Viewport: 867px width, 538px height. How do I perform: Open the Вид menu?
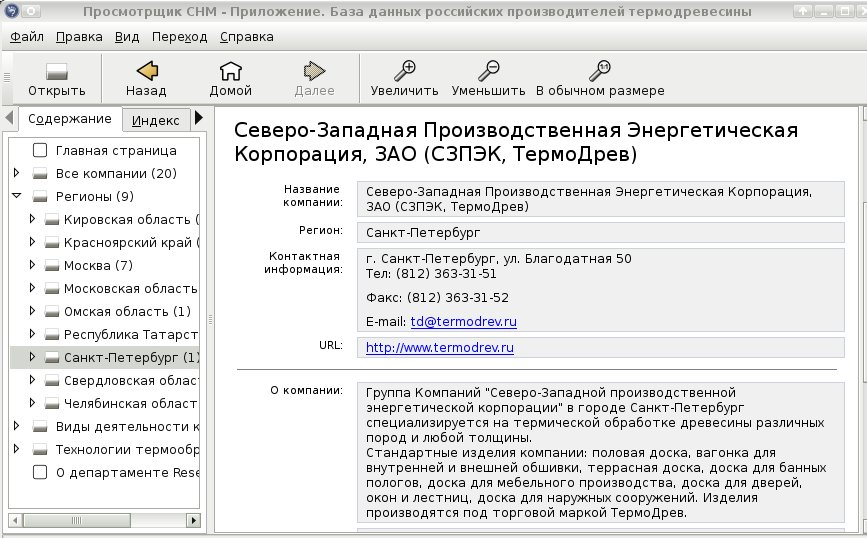[x=127, y=37]
